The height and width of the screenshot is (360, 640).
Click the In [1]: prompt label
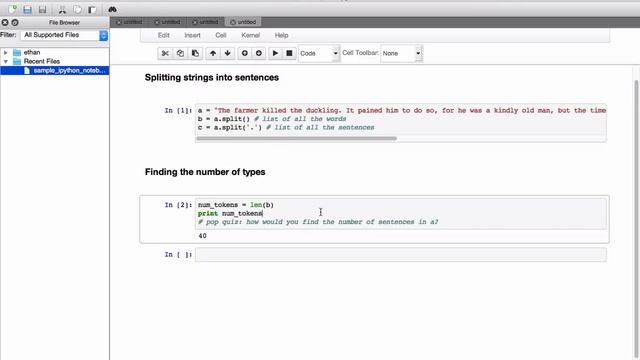point(178,110)
